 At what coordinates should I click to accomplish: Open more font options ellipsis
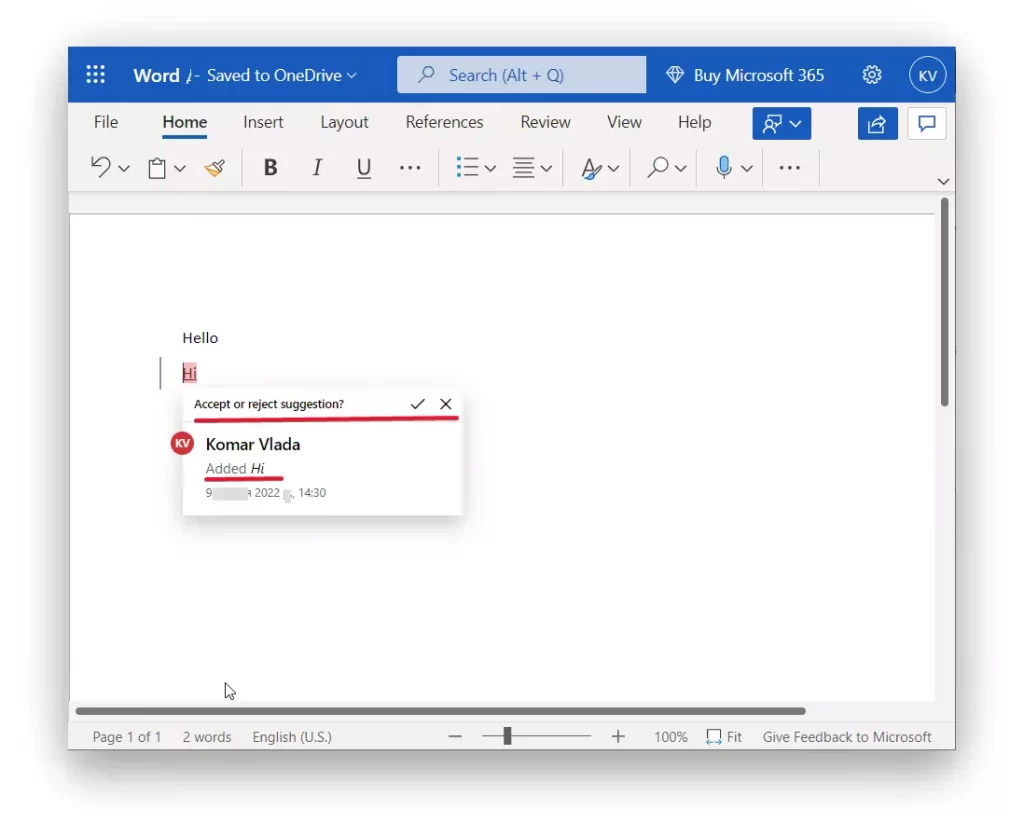[410, 168]
